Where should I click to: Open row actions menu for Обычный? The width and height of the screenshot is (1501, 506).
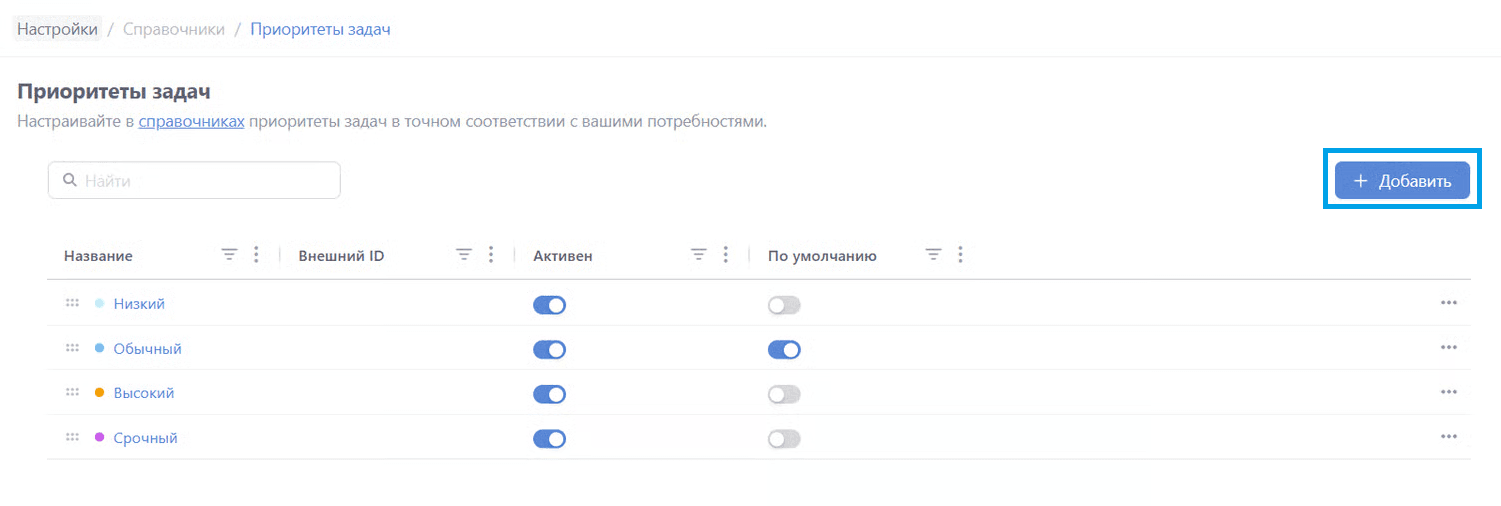tap(1448, 348)
